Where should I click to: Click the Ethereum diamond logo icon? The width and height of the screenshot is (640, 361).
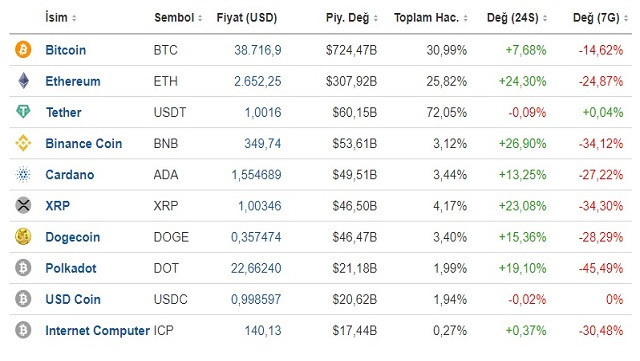click(x=24, y=81)
